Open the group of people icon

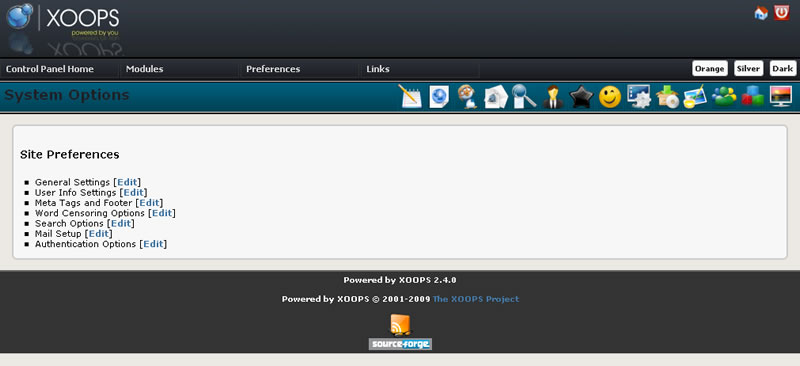click(x=724, y=96)
